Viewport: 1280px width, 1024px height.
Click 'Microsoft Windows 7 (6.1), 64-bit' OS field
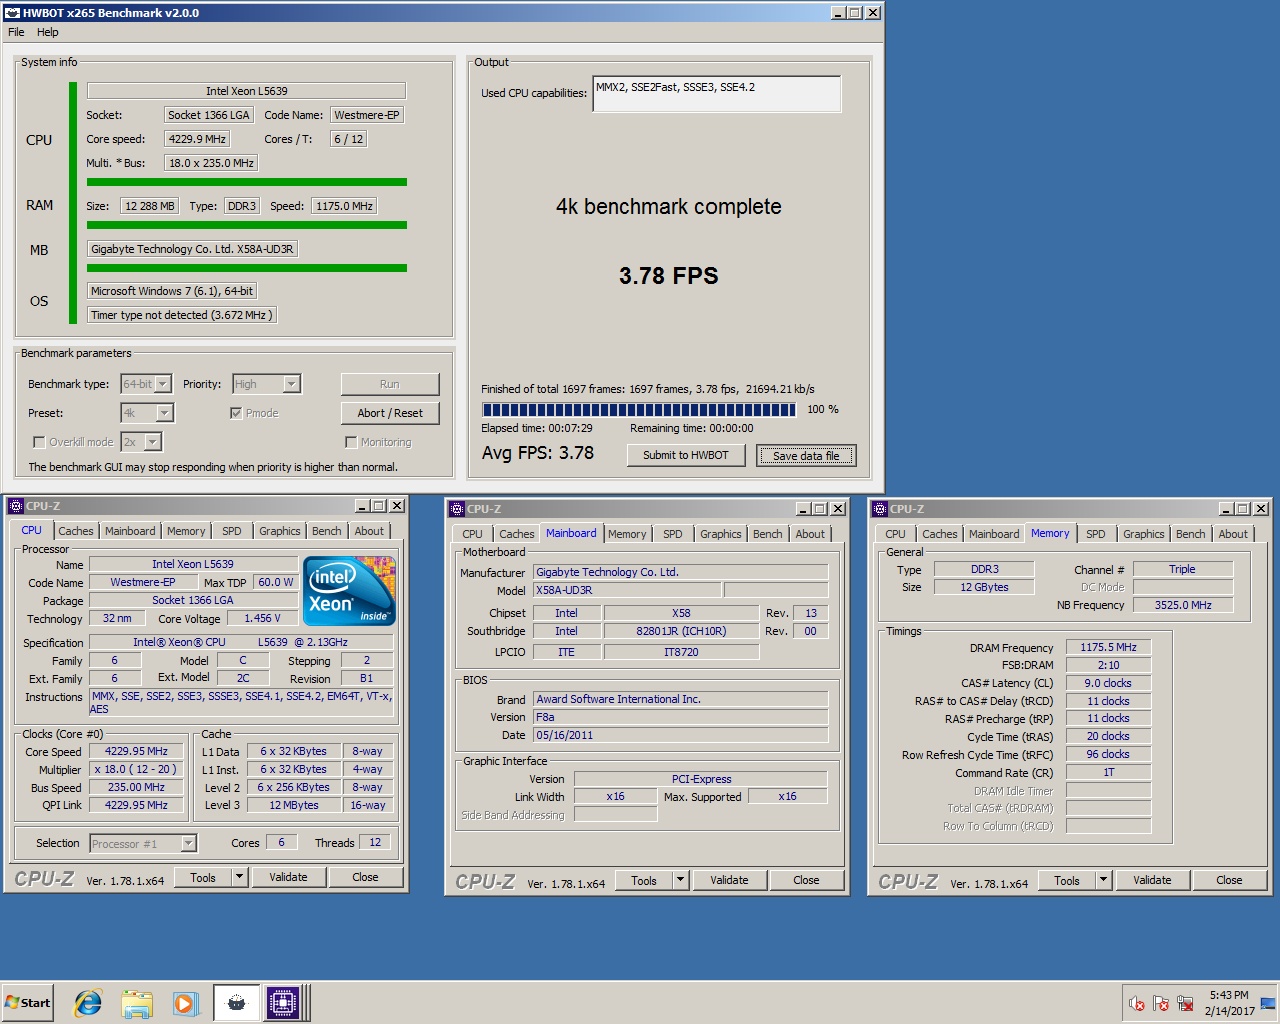point(172,291)
